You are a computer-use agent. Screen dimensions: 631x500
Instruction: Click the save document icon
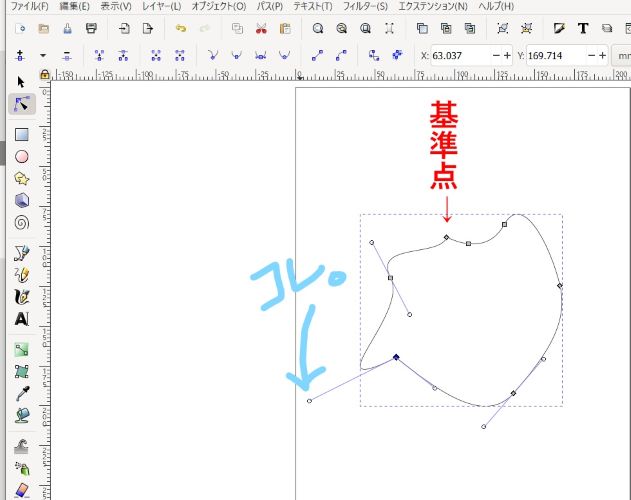tap(68, 28)
